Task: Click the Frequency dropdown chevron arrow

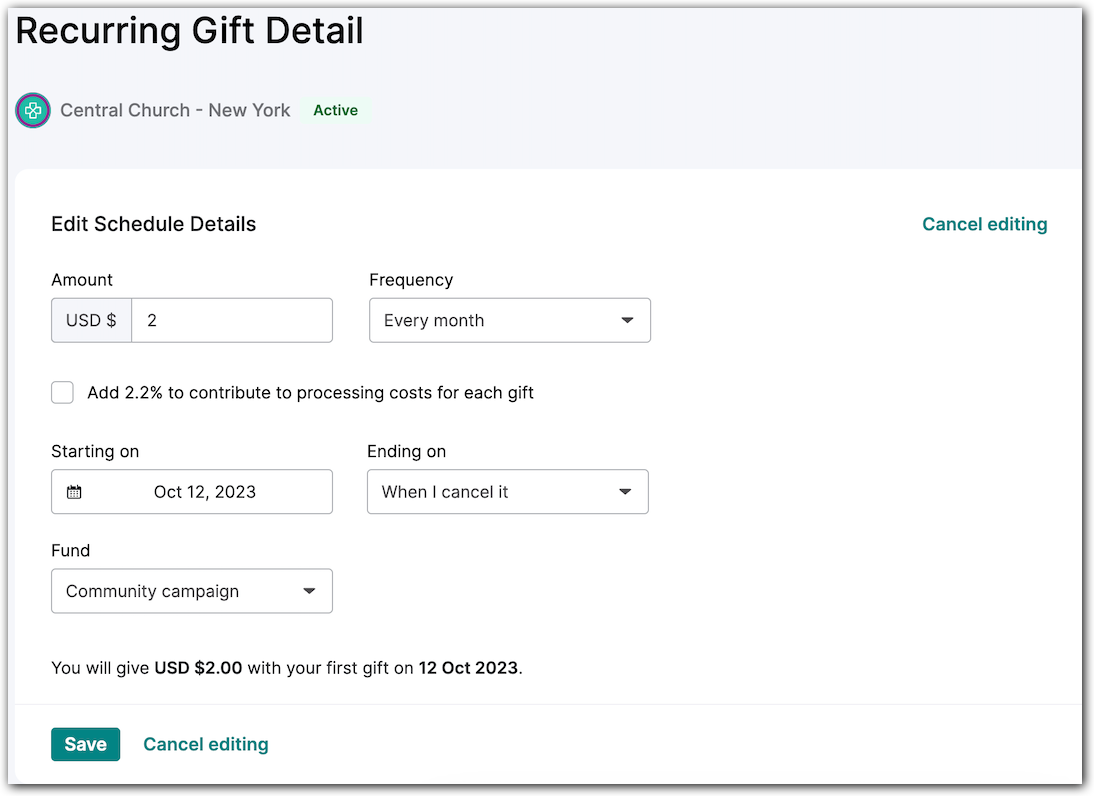Action: pyautogui.click(x=628, y=320)
